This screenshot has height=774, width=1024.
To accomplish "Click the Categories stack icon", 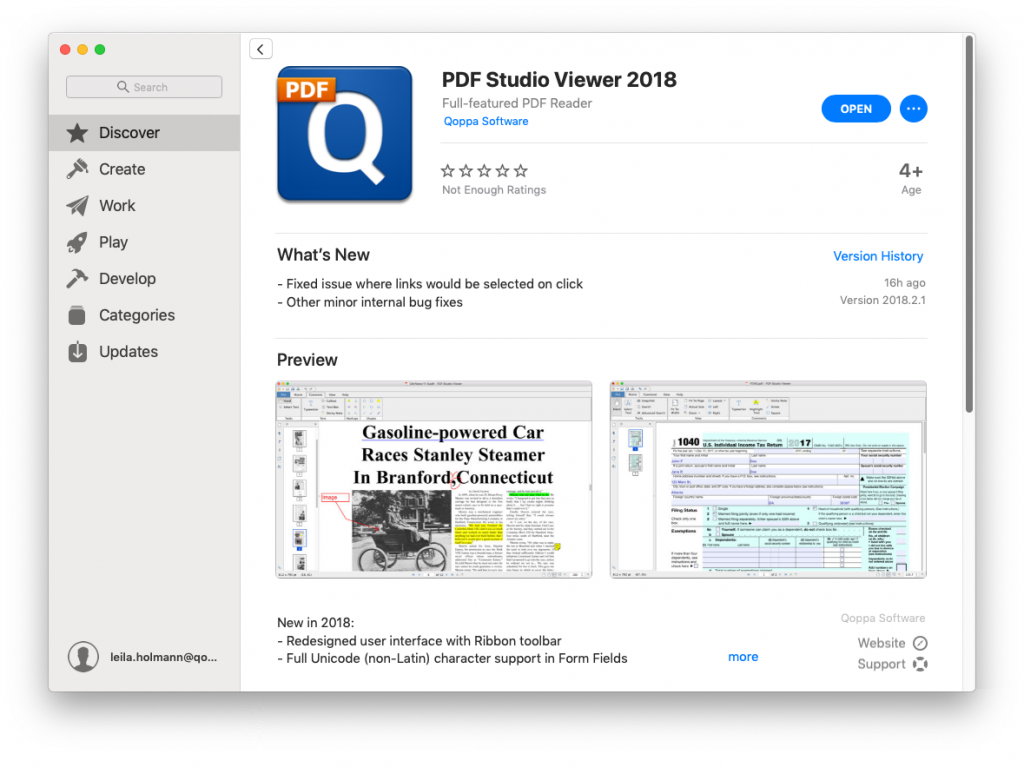I will click(77, 315).
